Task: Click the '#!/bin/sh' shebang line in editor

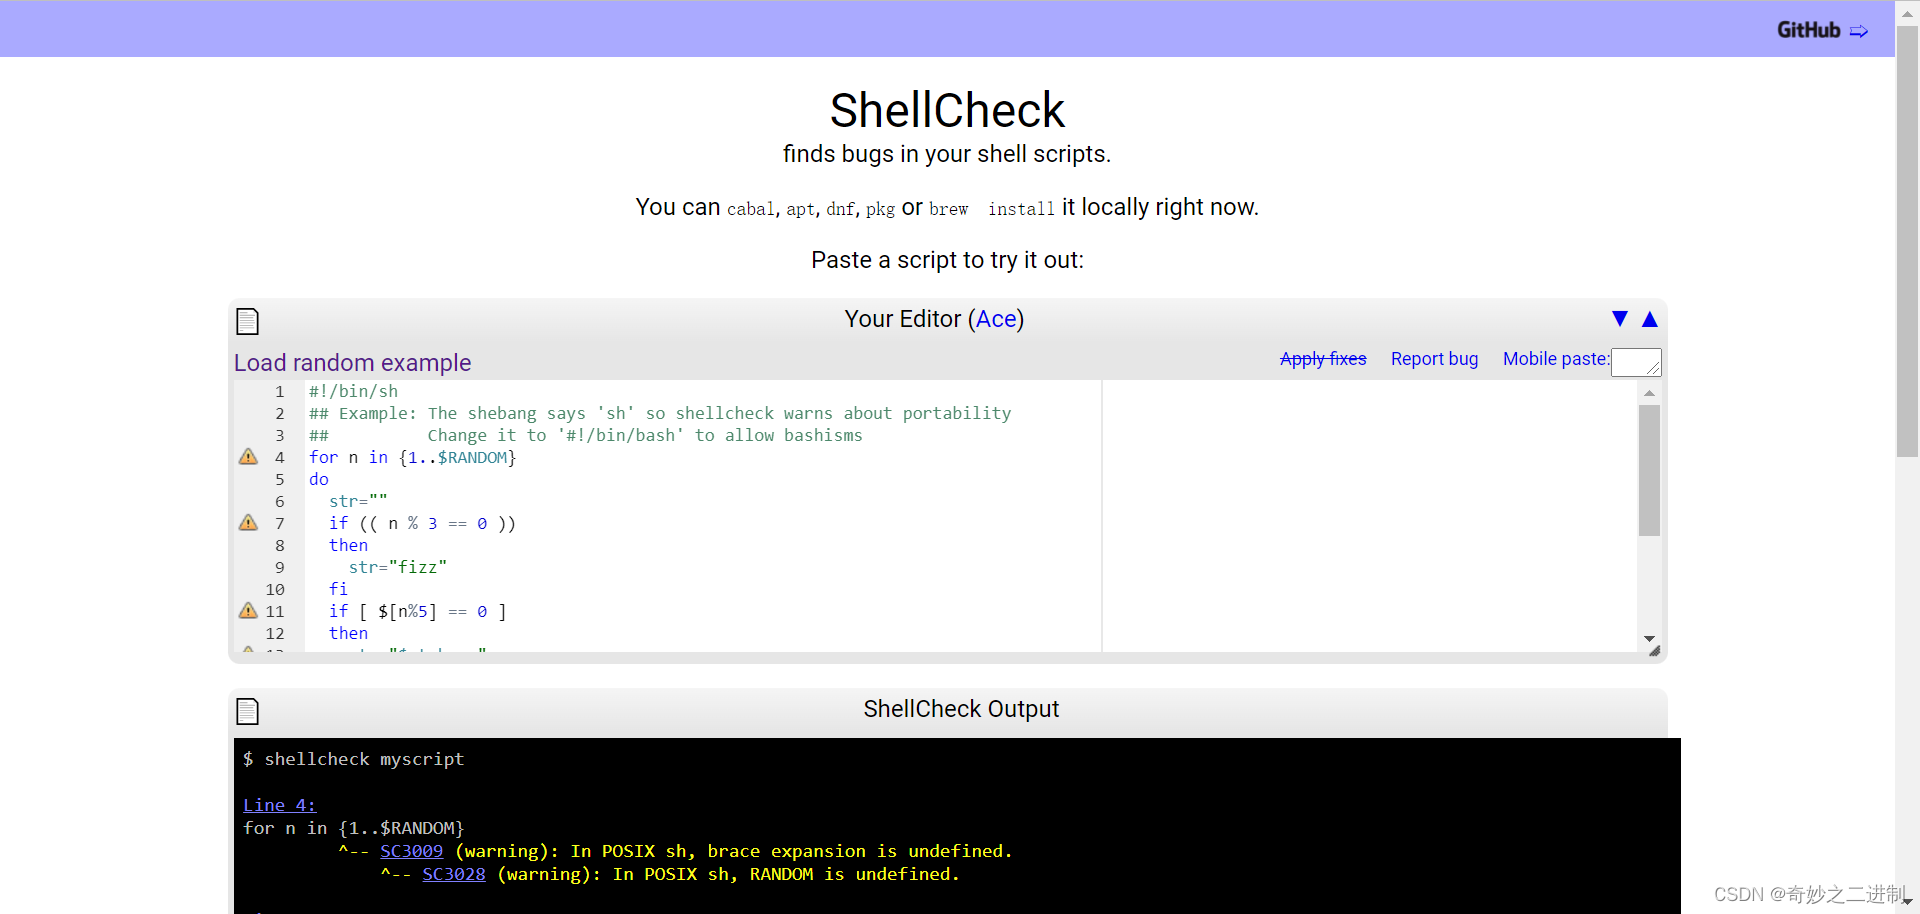Action: pyautogui.click(x=353, y=391)
